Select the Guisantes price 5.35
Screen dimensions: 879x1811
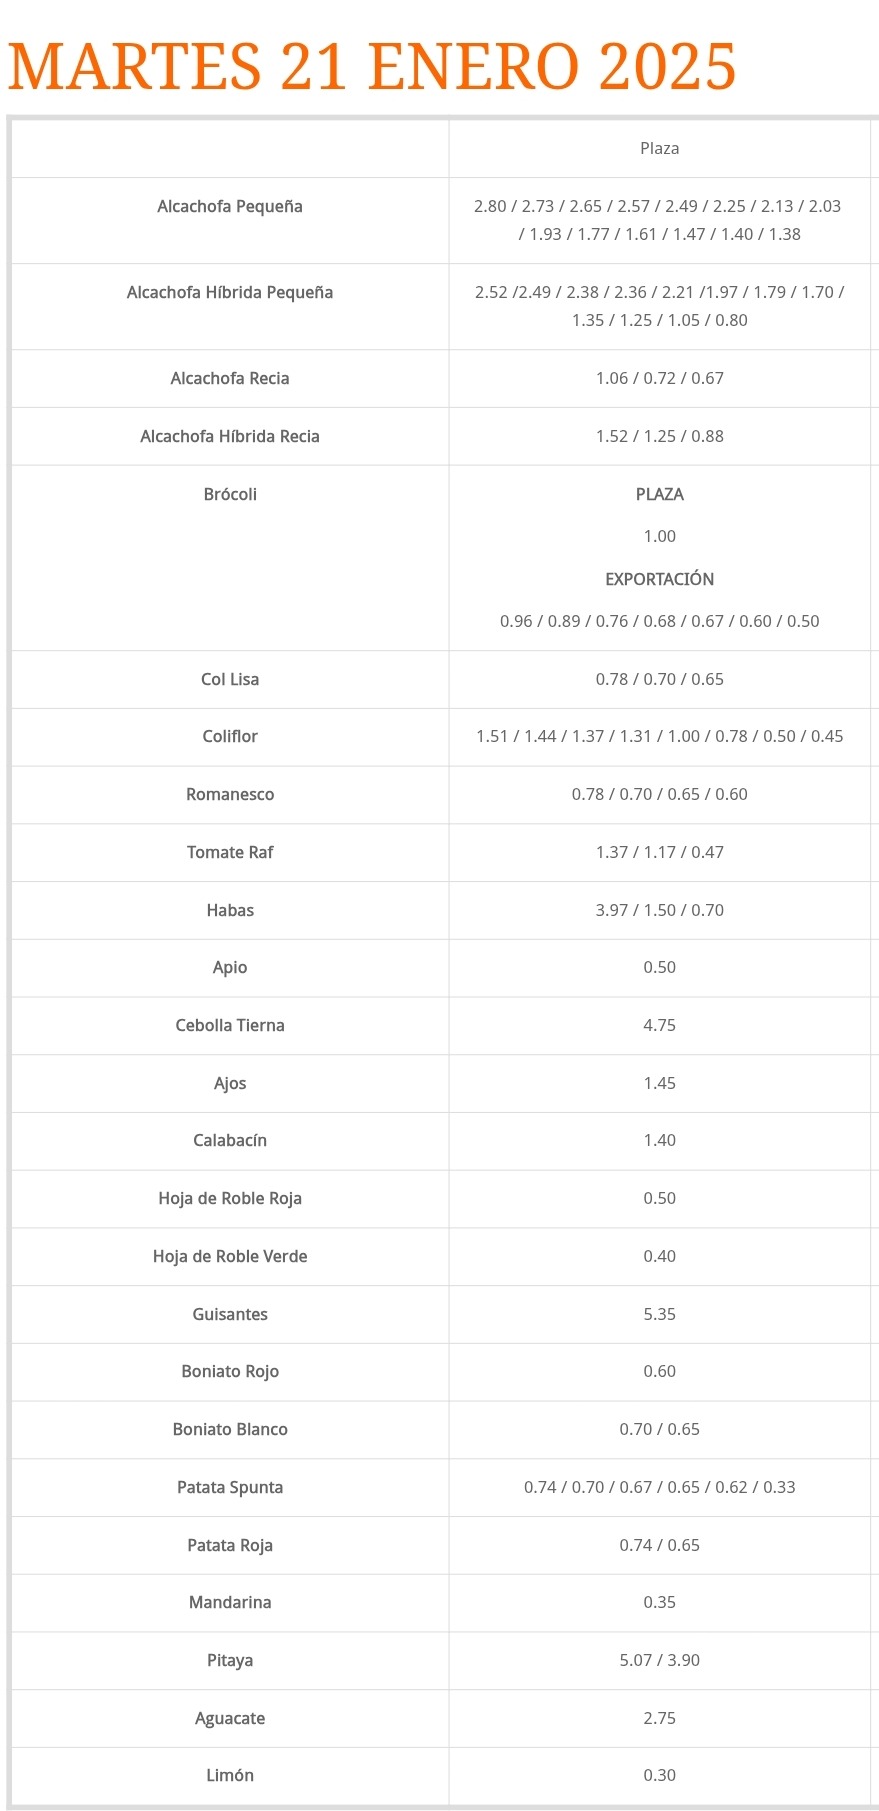pyautogui.click(x=660, y=1315)
